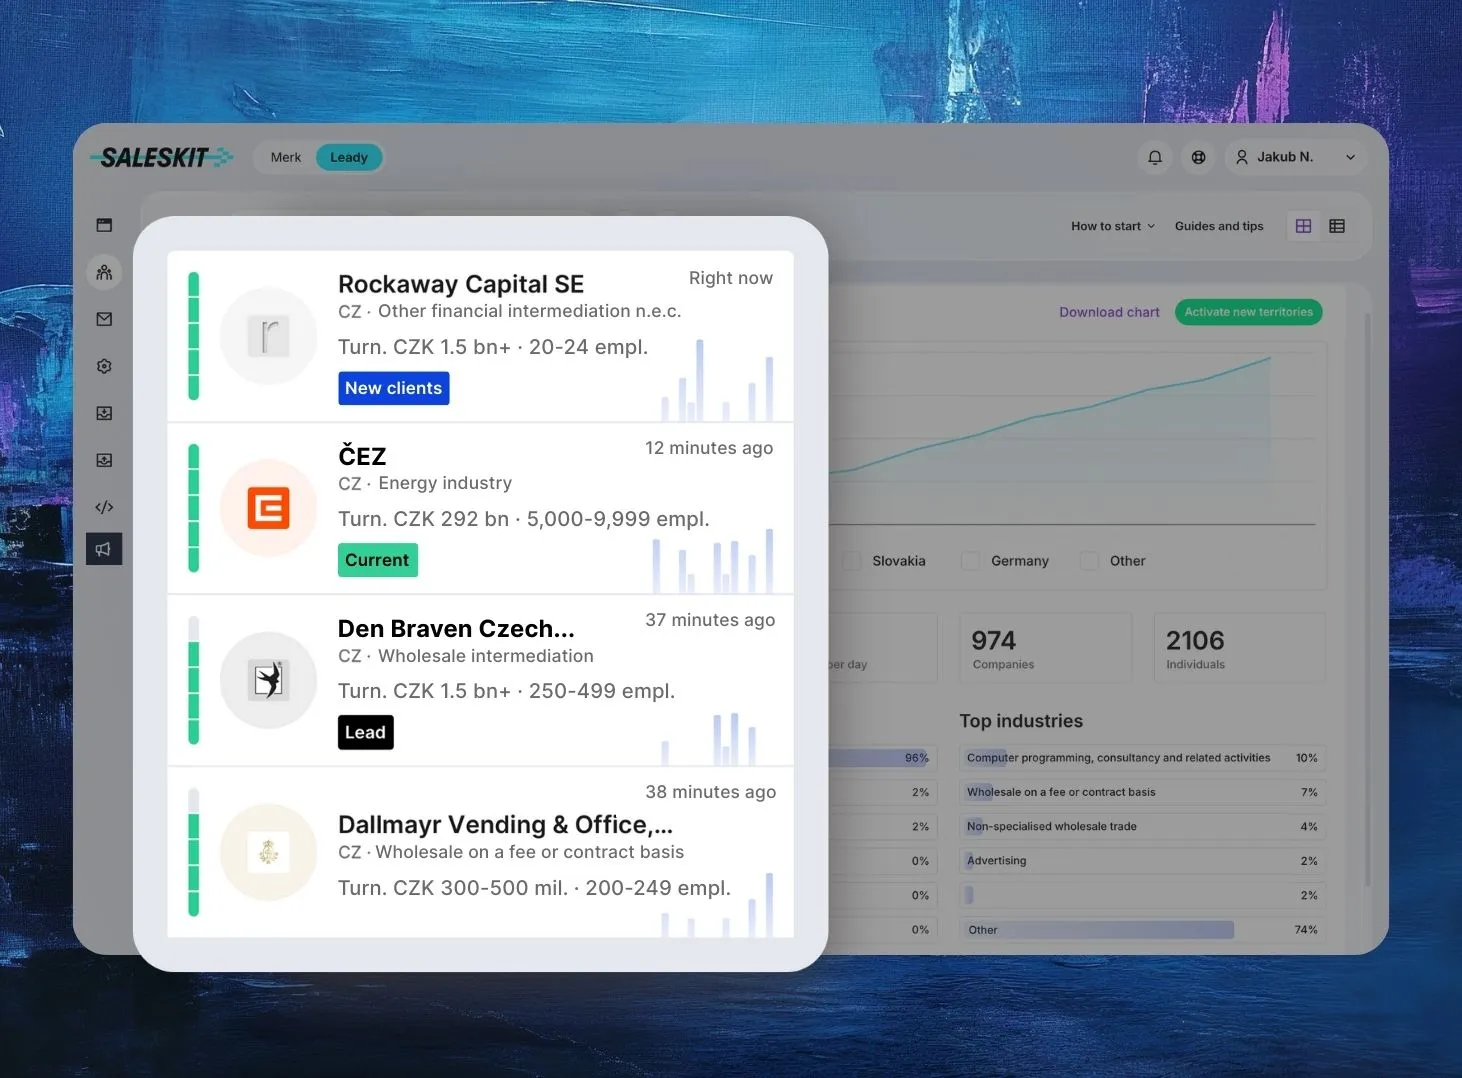
Task: Click Non-specialised wholesale trade row
Action: tap(1142, 826)
